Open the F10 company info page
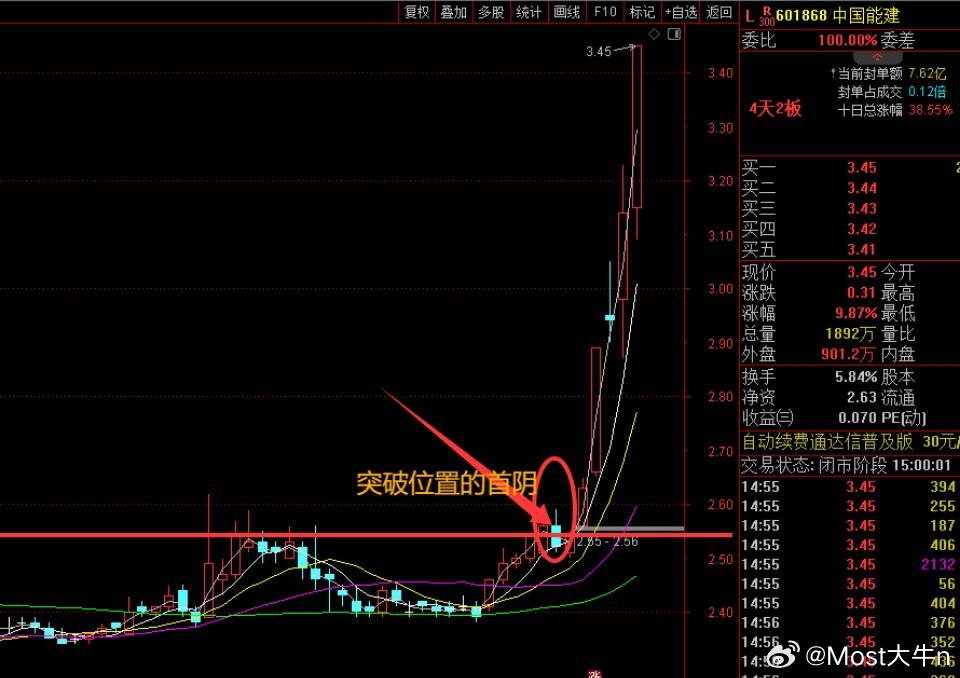The height and width of the screenshot is (678, 960). (605, 12)
